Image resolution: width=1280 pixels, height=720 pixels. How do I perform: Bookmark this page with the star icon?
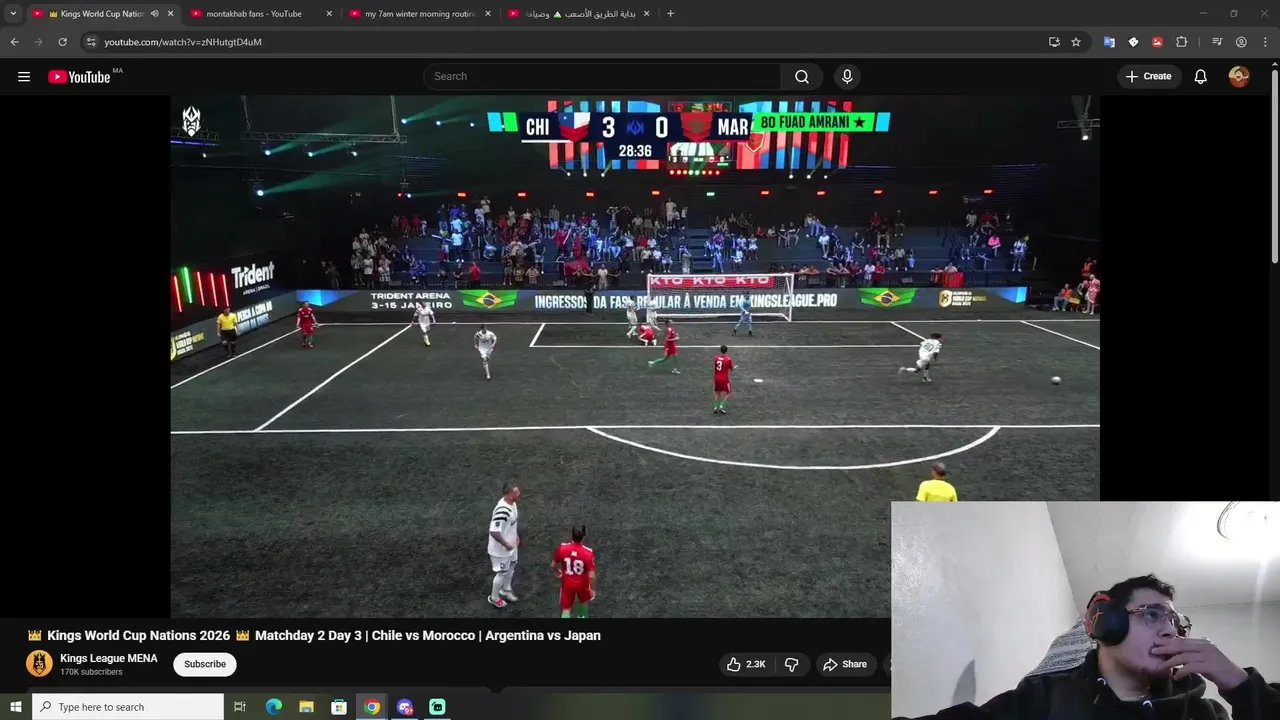point(1076,42)
